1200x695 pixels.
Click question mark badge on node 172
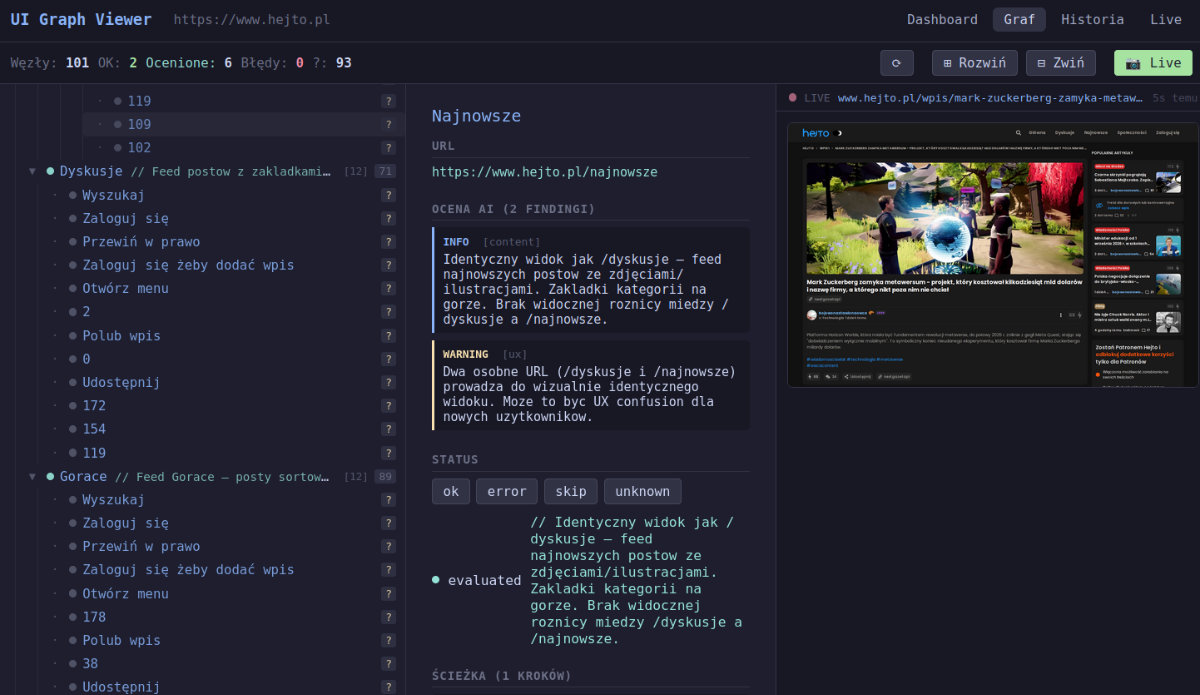[388, 406]
